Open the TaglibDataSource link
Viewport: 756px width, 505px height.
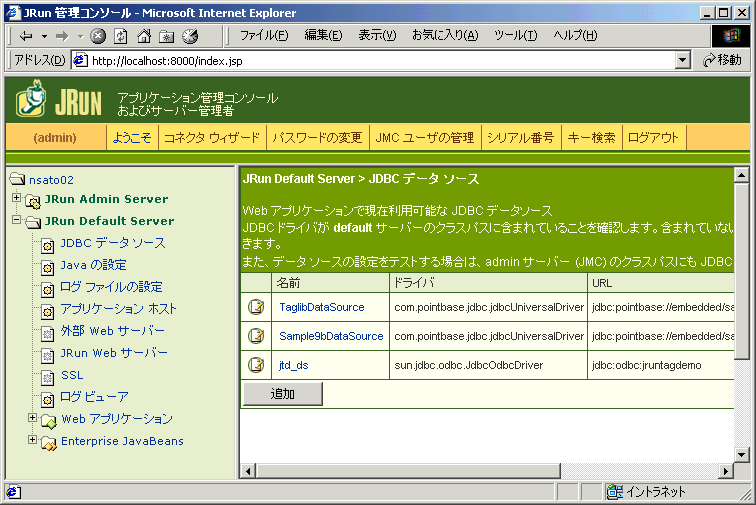322,307
